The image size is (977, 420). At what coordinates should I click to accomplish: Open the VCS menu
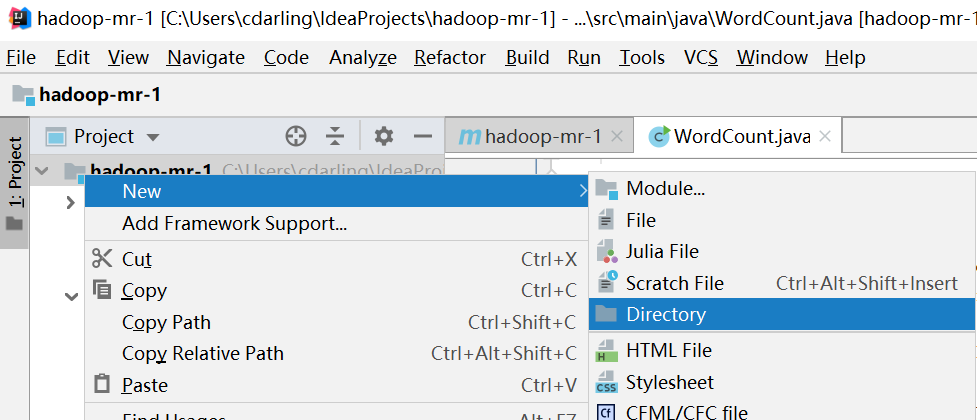click(x=701, y=57)
